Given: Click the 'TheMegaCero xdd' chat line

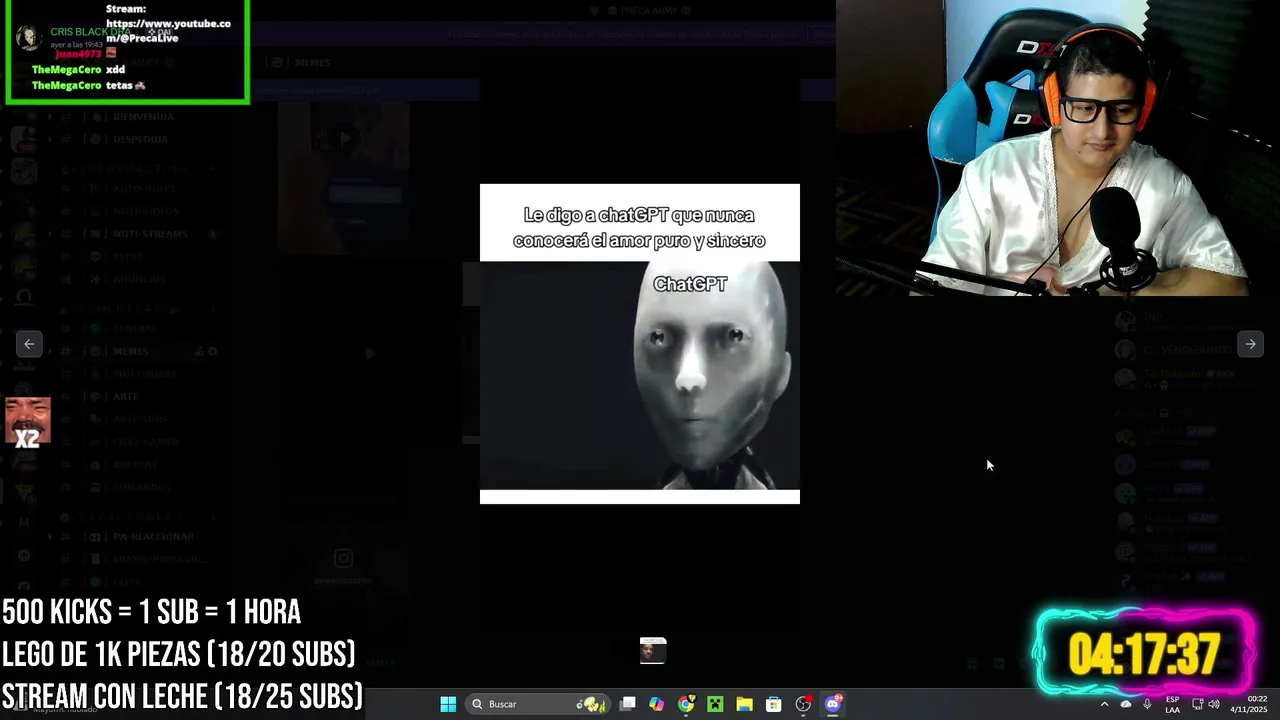Looking at the screenshot, I should [x=79, y=70].
